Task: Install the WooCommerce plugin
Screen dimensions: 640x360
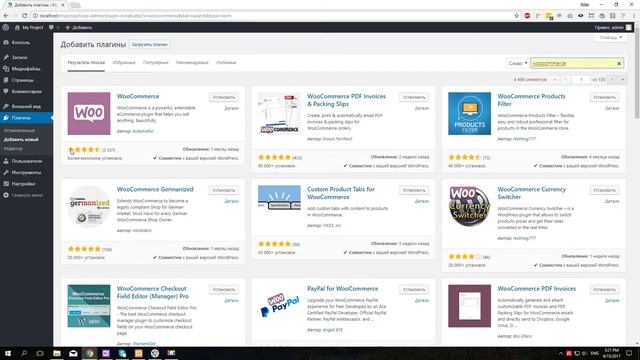Action: (224, 97)
